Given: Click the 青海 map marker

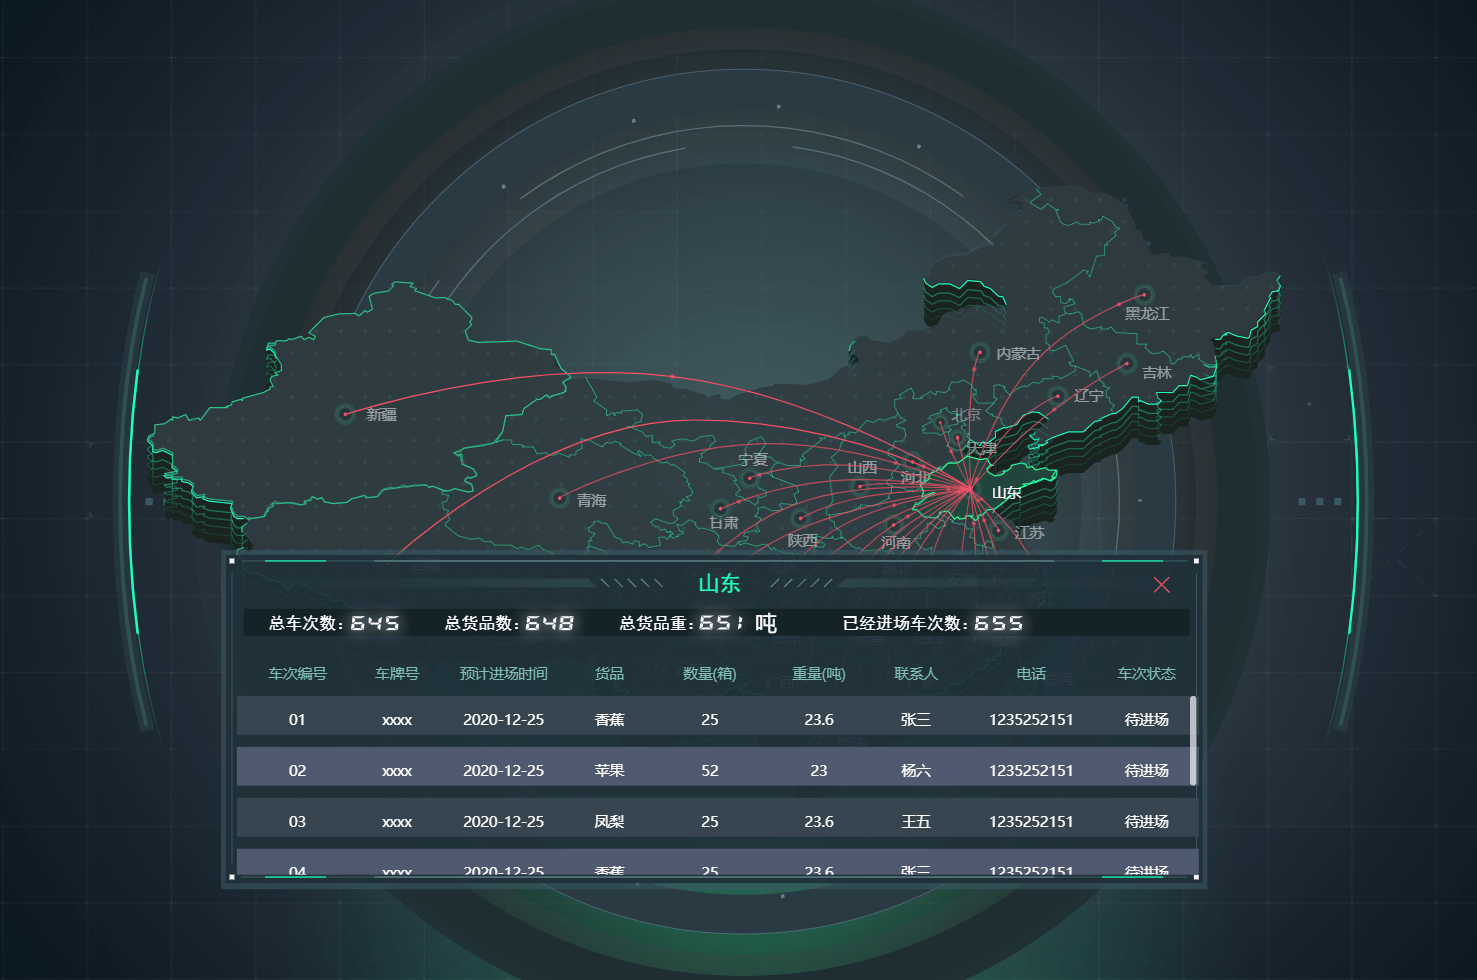Looking at the screenshot, I should tap(560, 498).
